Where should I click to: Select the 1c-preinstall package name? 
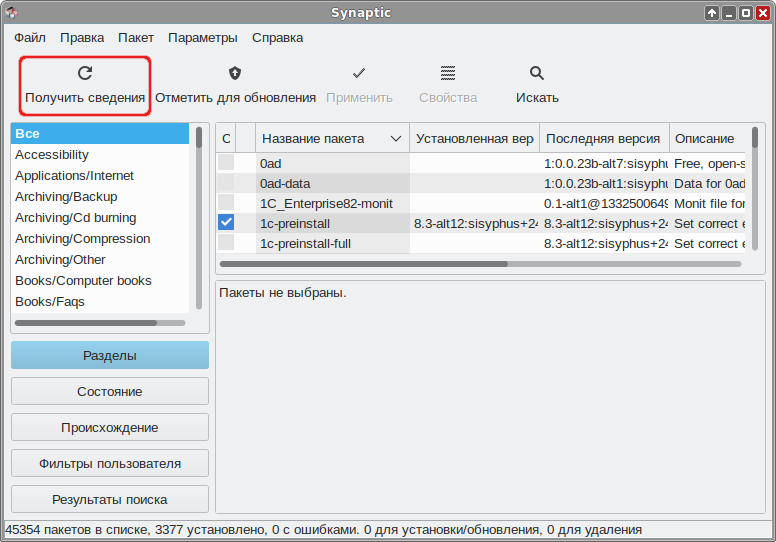(295, 224)
